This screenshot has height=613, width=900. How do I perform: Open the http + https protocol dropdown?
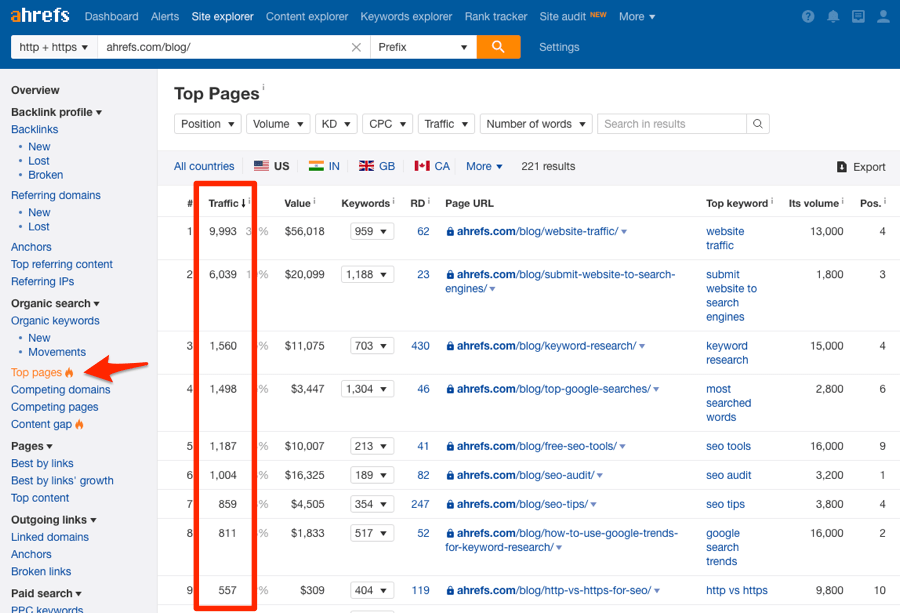click(54, 47)
